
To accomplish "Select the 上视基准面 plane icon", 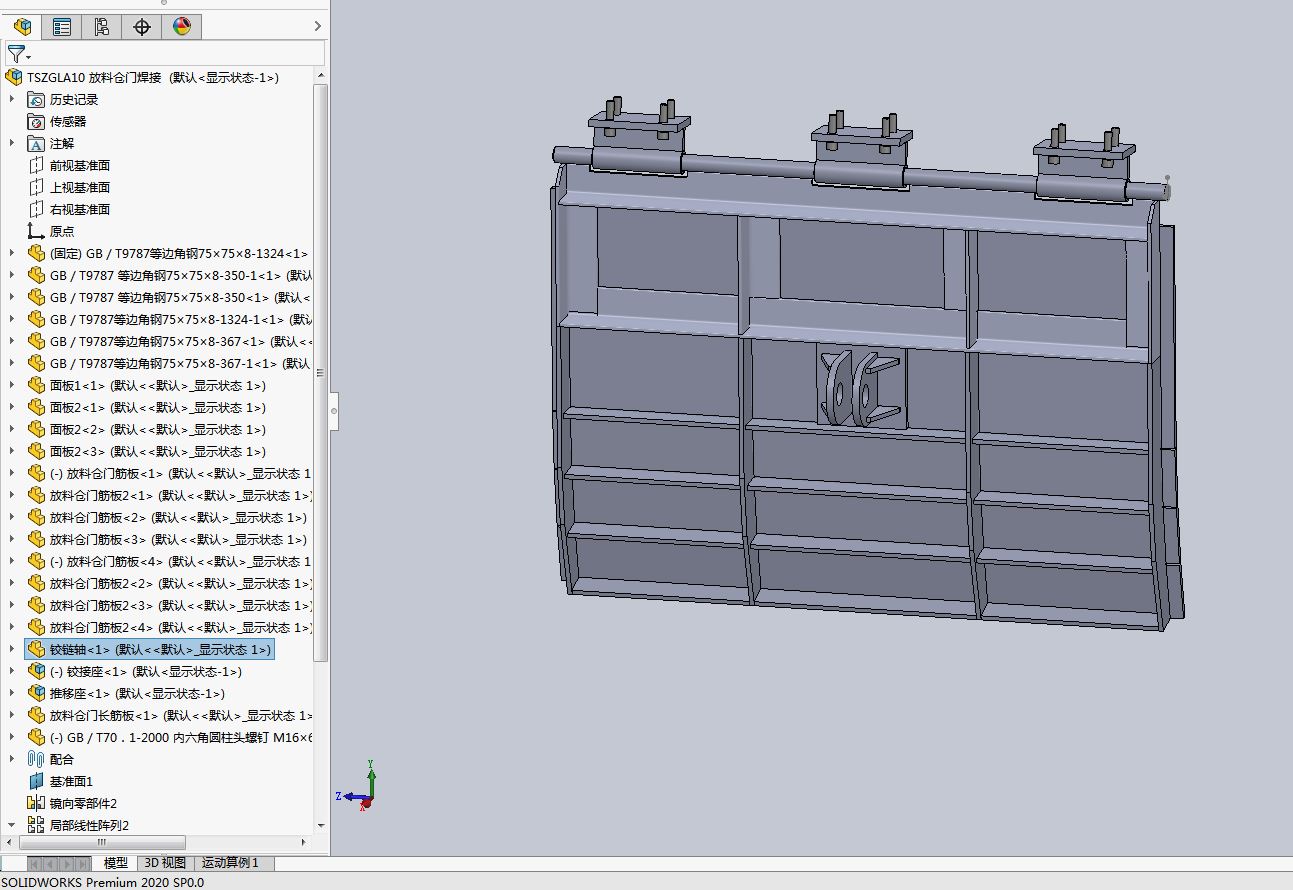I will (x=36, y=187).
